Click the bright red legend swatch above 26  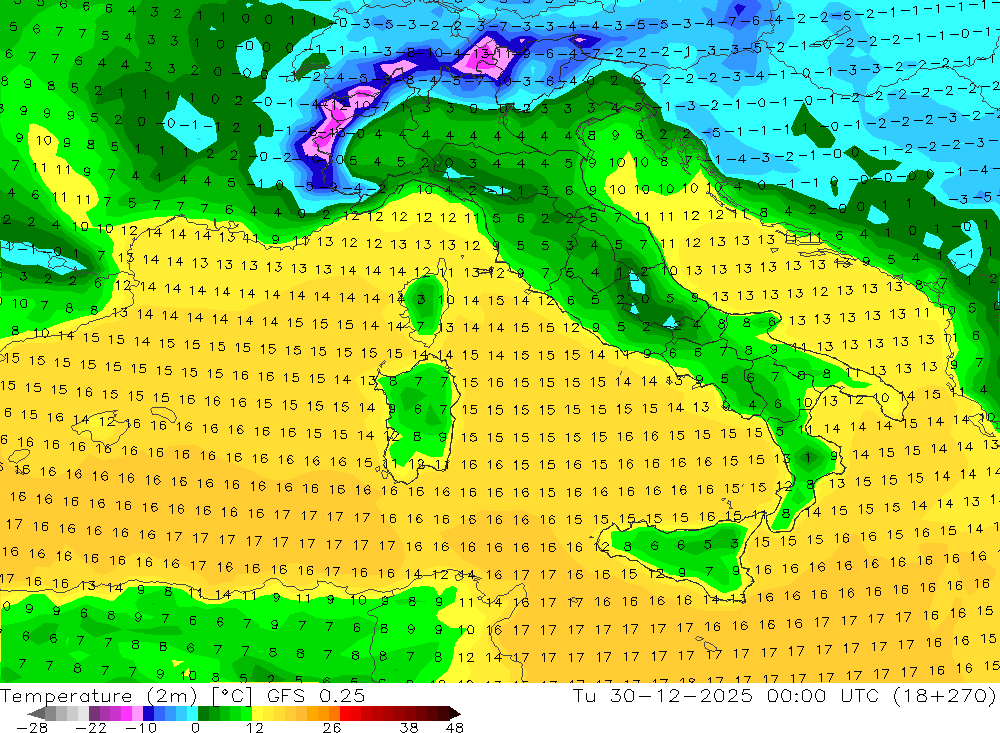[x=345, y=713]
